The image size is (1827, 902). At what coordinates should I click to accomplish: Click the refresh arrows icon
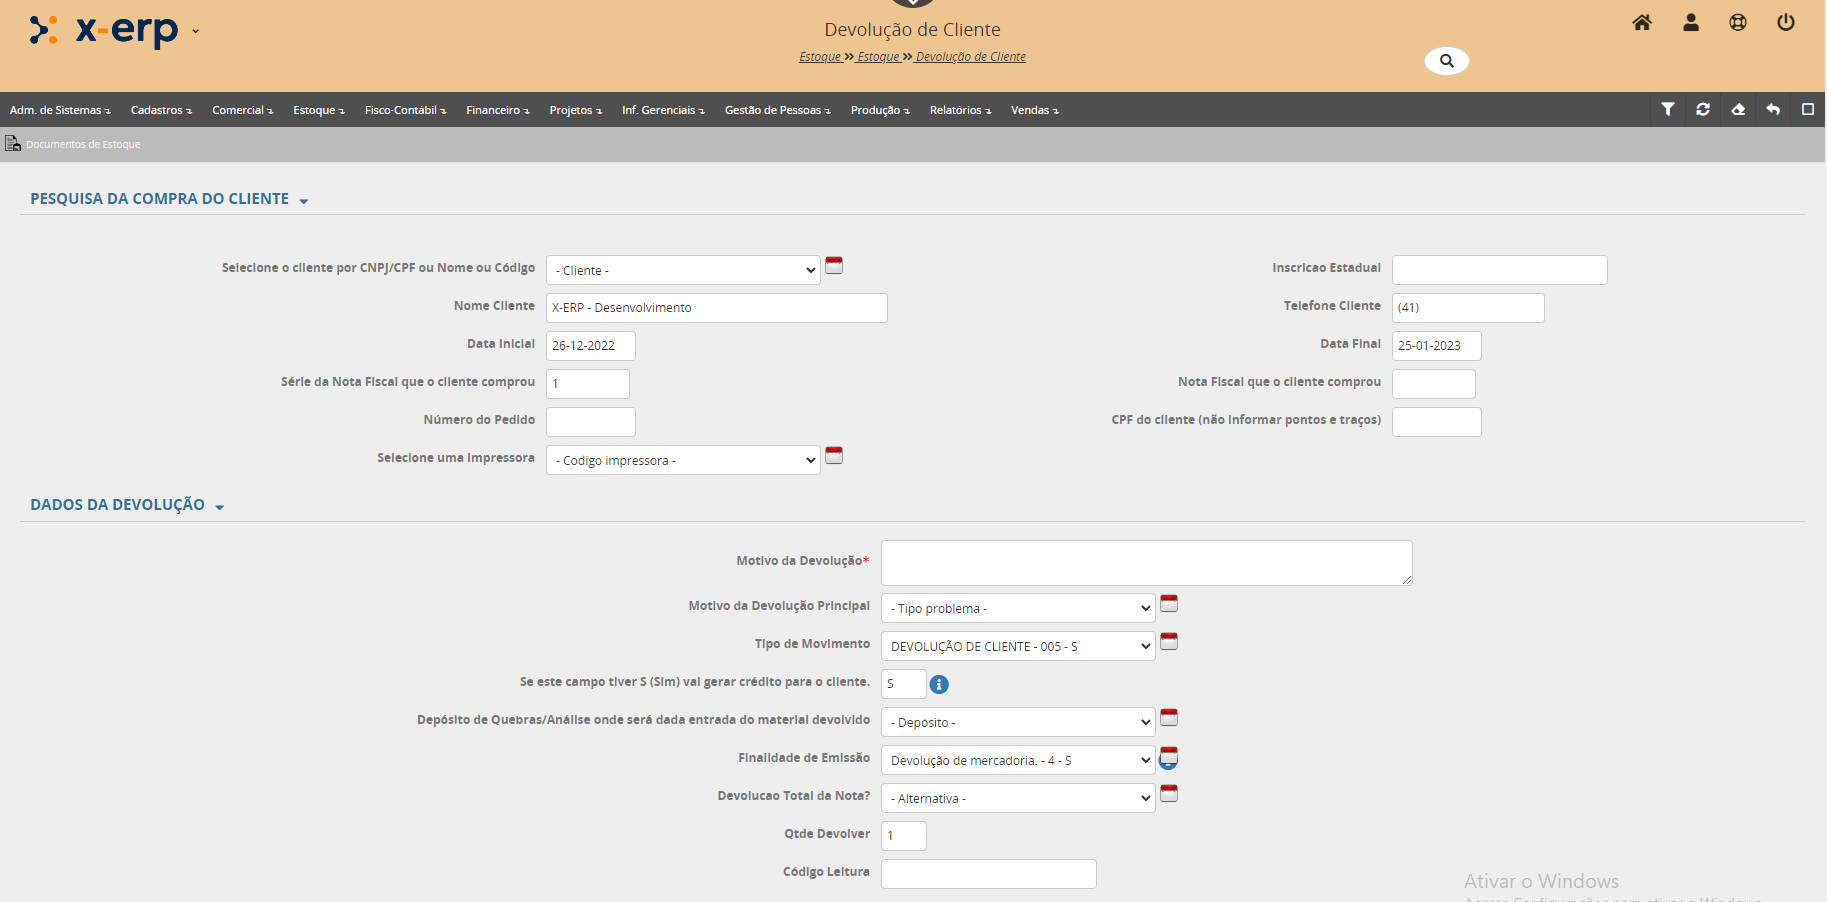click(x=1703, y=110)
